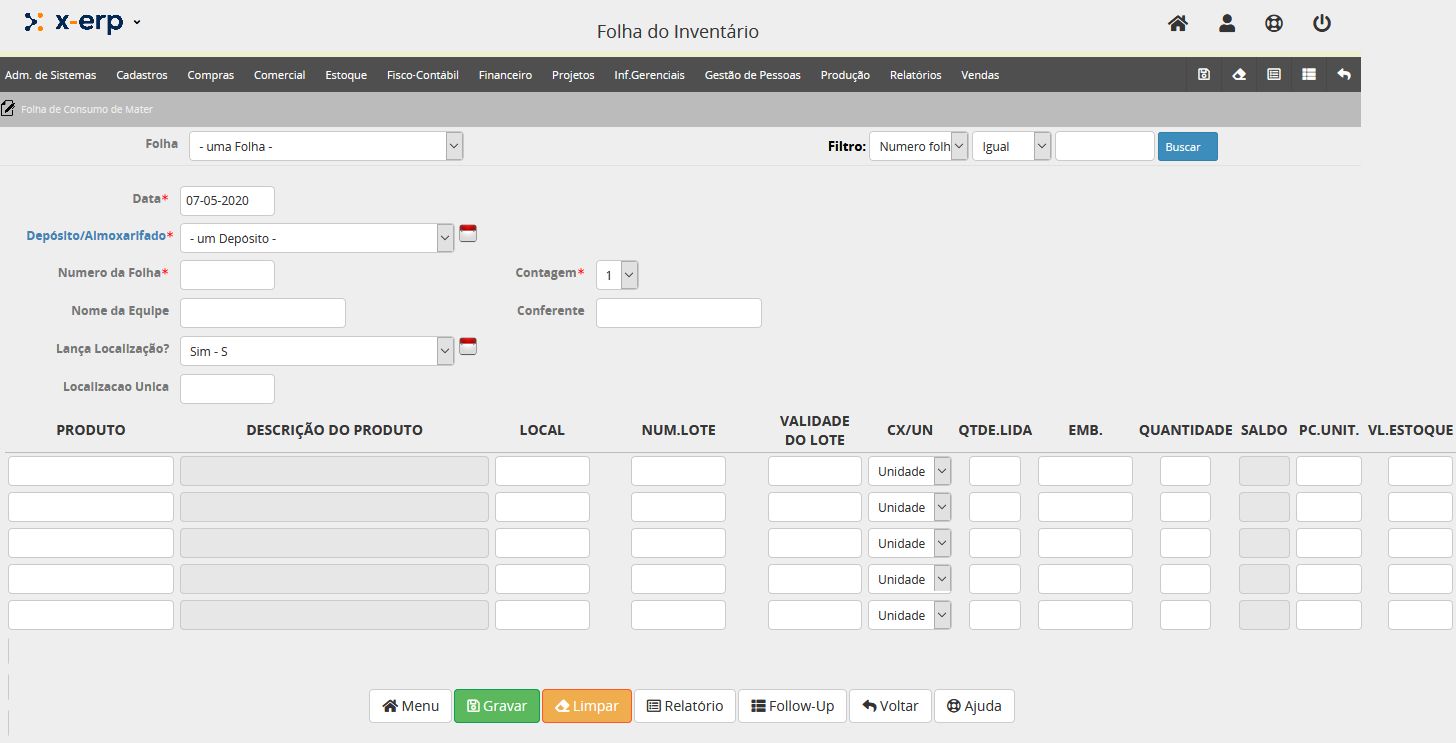Open Adm. de Sistemas menu
This screenshot has width=1456, height=743.
tap(51, 75)
